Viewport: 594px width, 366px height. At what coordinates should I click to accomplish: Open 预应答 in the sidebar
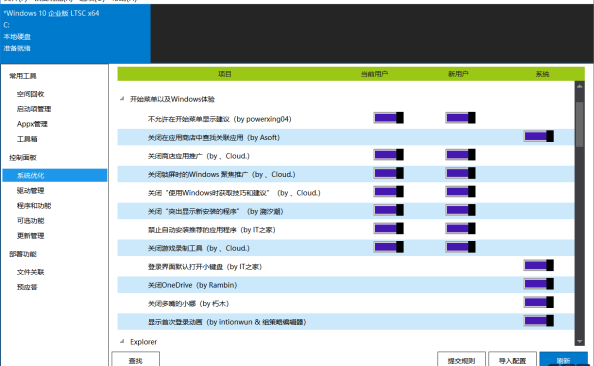(27, 287)
